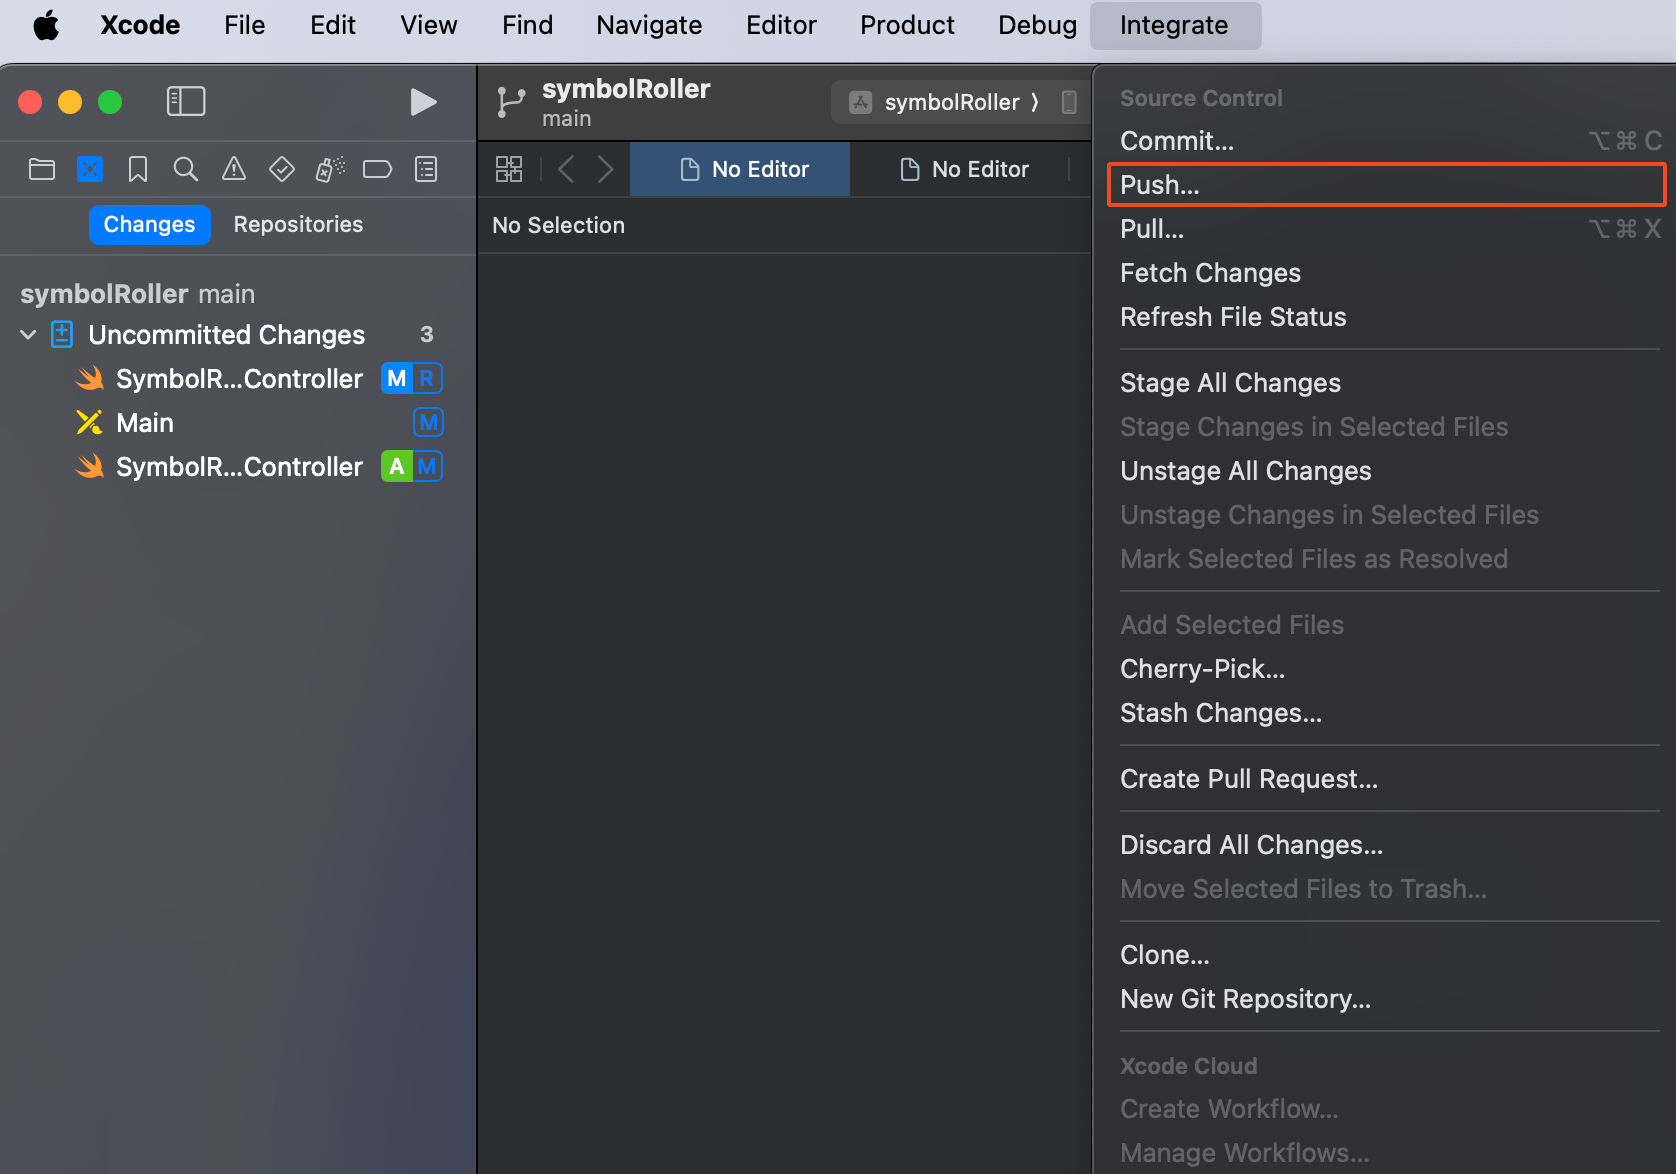Open the Xcode menu

pyautogui.click(x=140, y=25)
